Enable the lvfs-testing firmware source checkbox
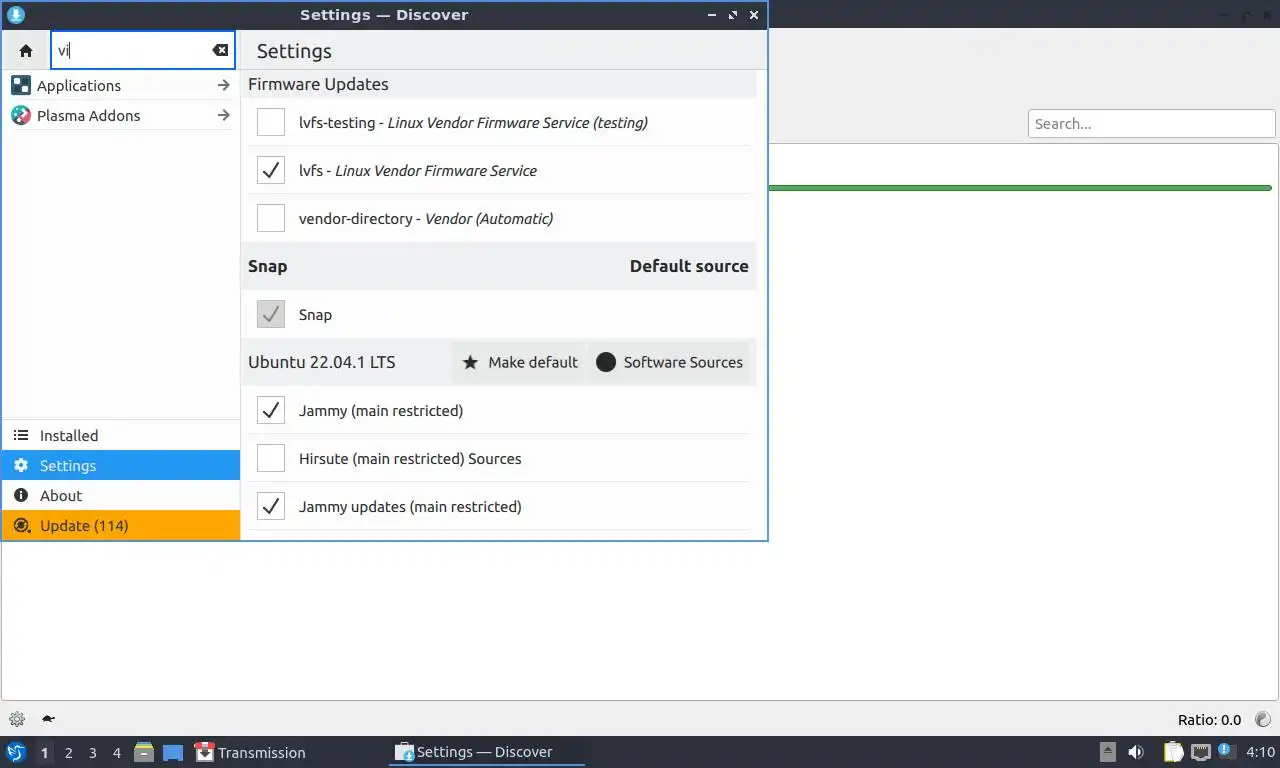The image size is (1280, 768). tap(271, 122)
